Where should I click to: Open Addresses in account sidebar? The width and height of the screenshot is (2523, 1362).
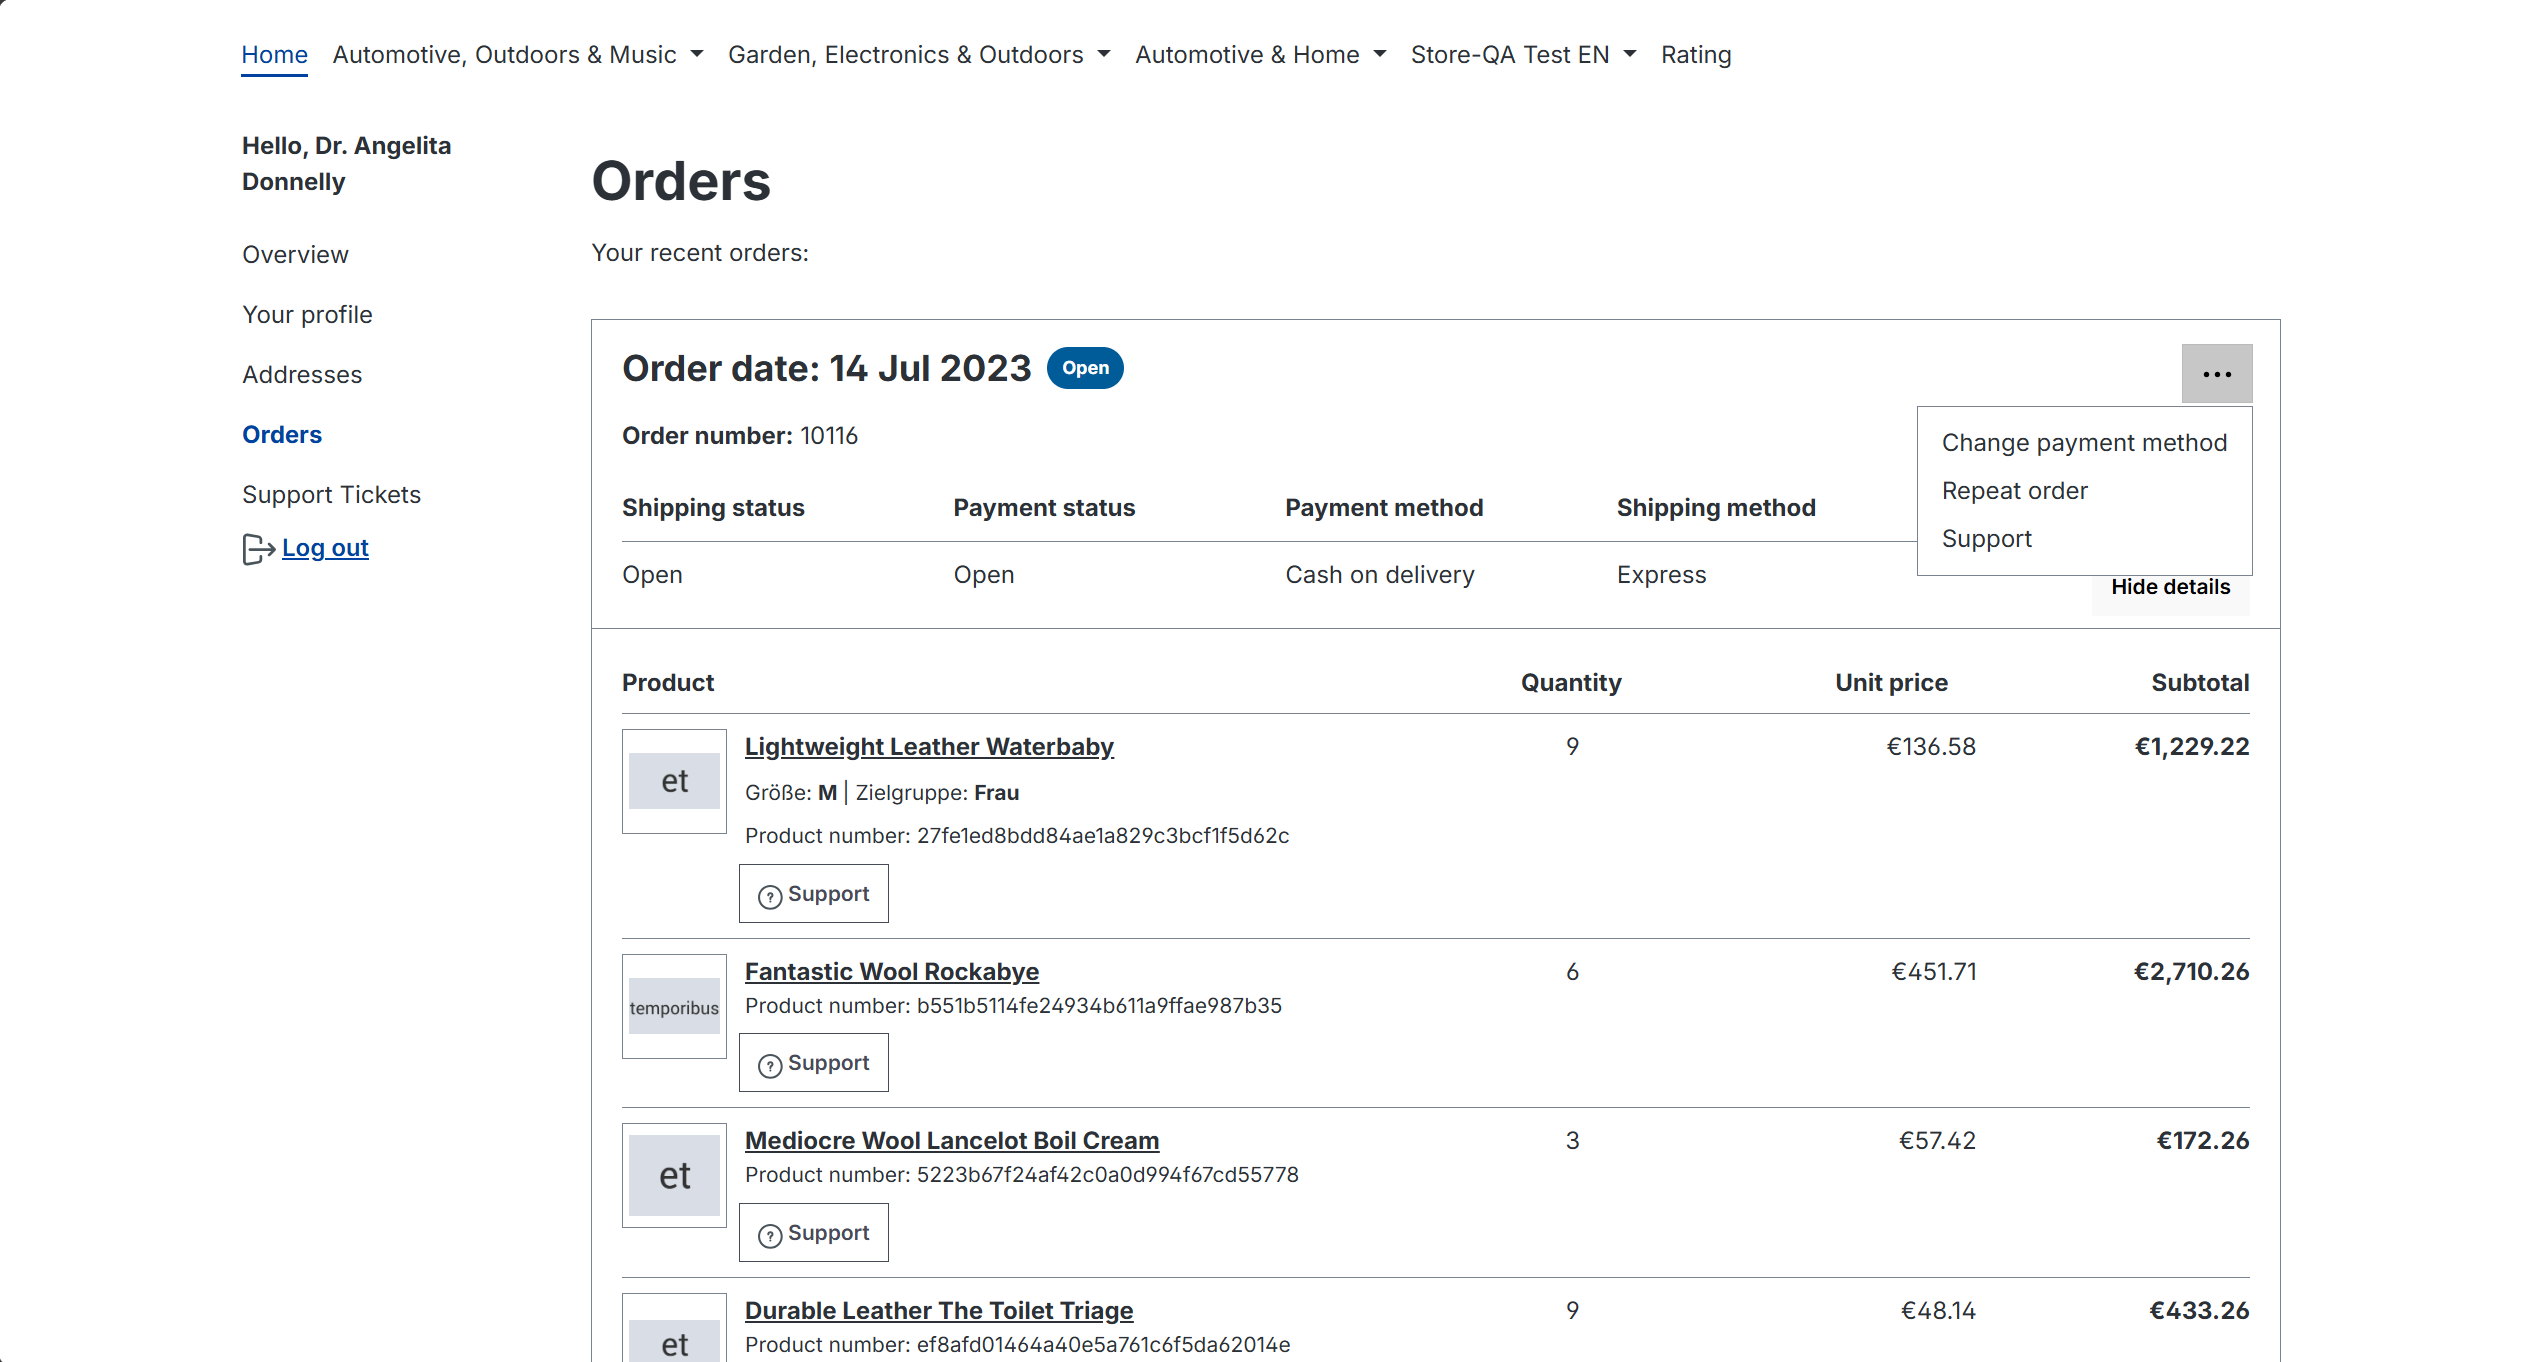point(302,375)
